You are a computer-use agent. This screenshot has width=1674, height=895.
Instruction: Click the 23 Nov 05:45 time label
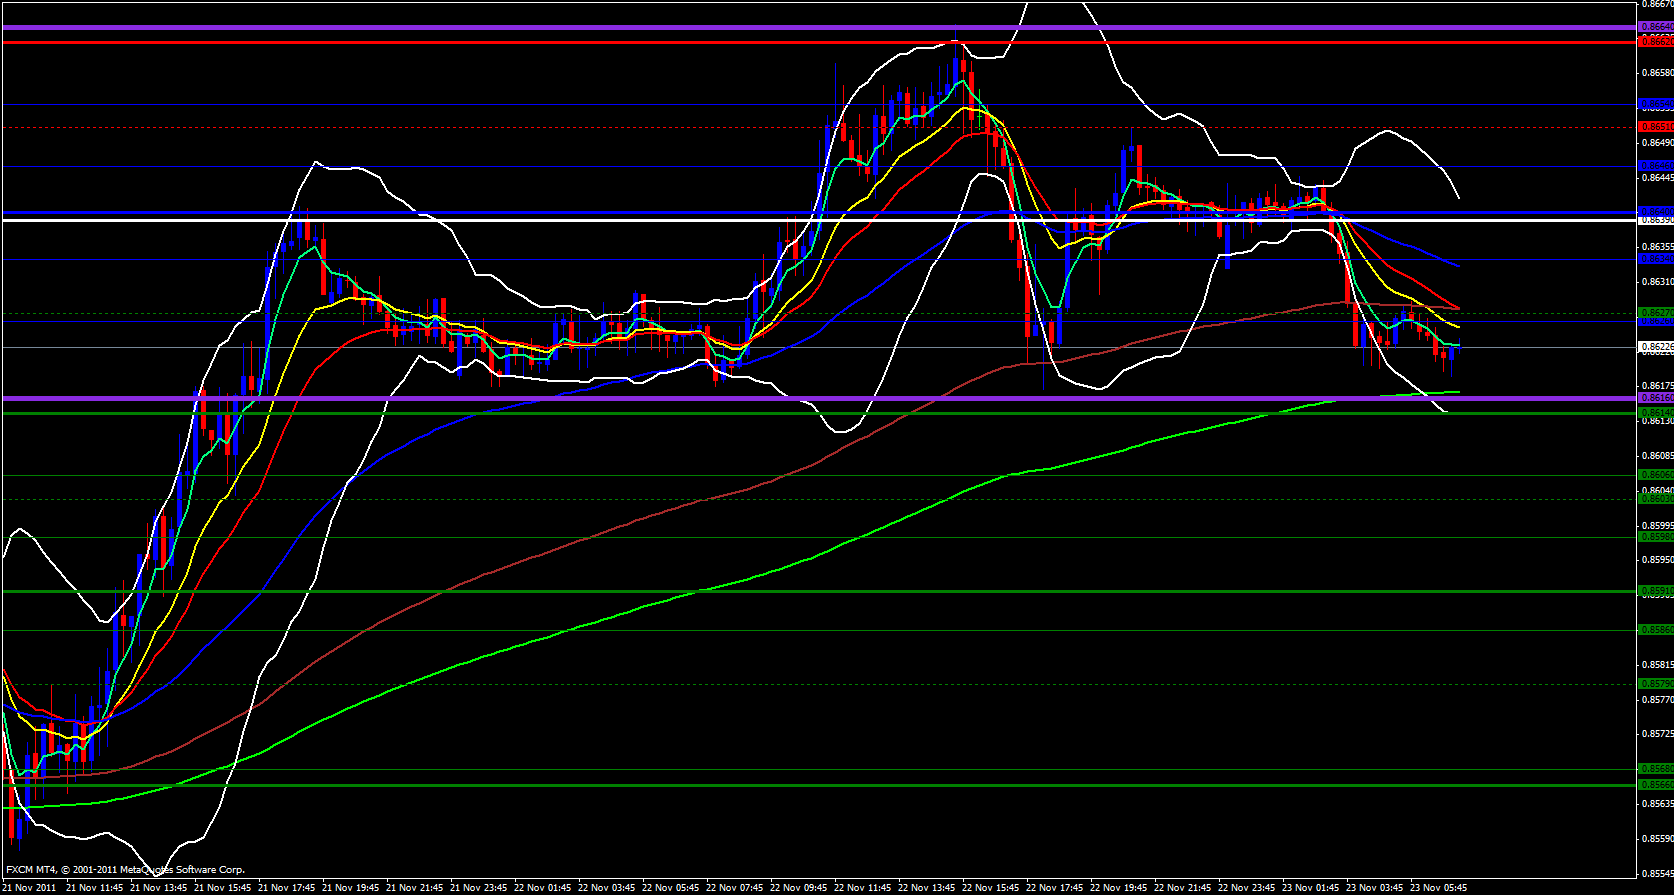point(1438,887)
